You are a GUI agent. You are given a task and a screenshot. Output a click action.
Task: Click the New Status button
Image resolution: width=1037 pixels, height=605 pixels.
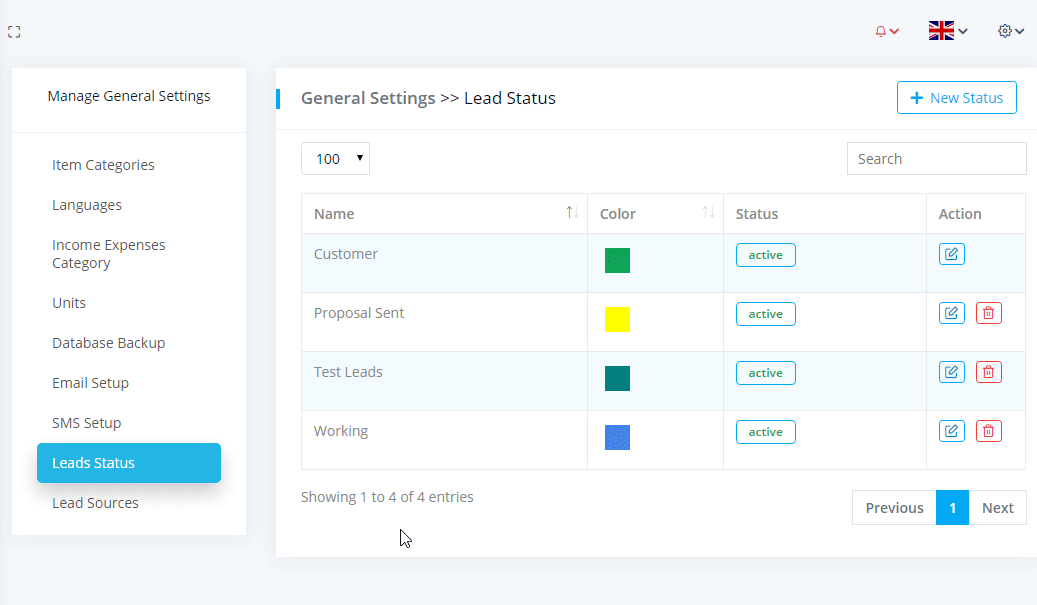(x=956, y=98)
